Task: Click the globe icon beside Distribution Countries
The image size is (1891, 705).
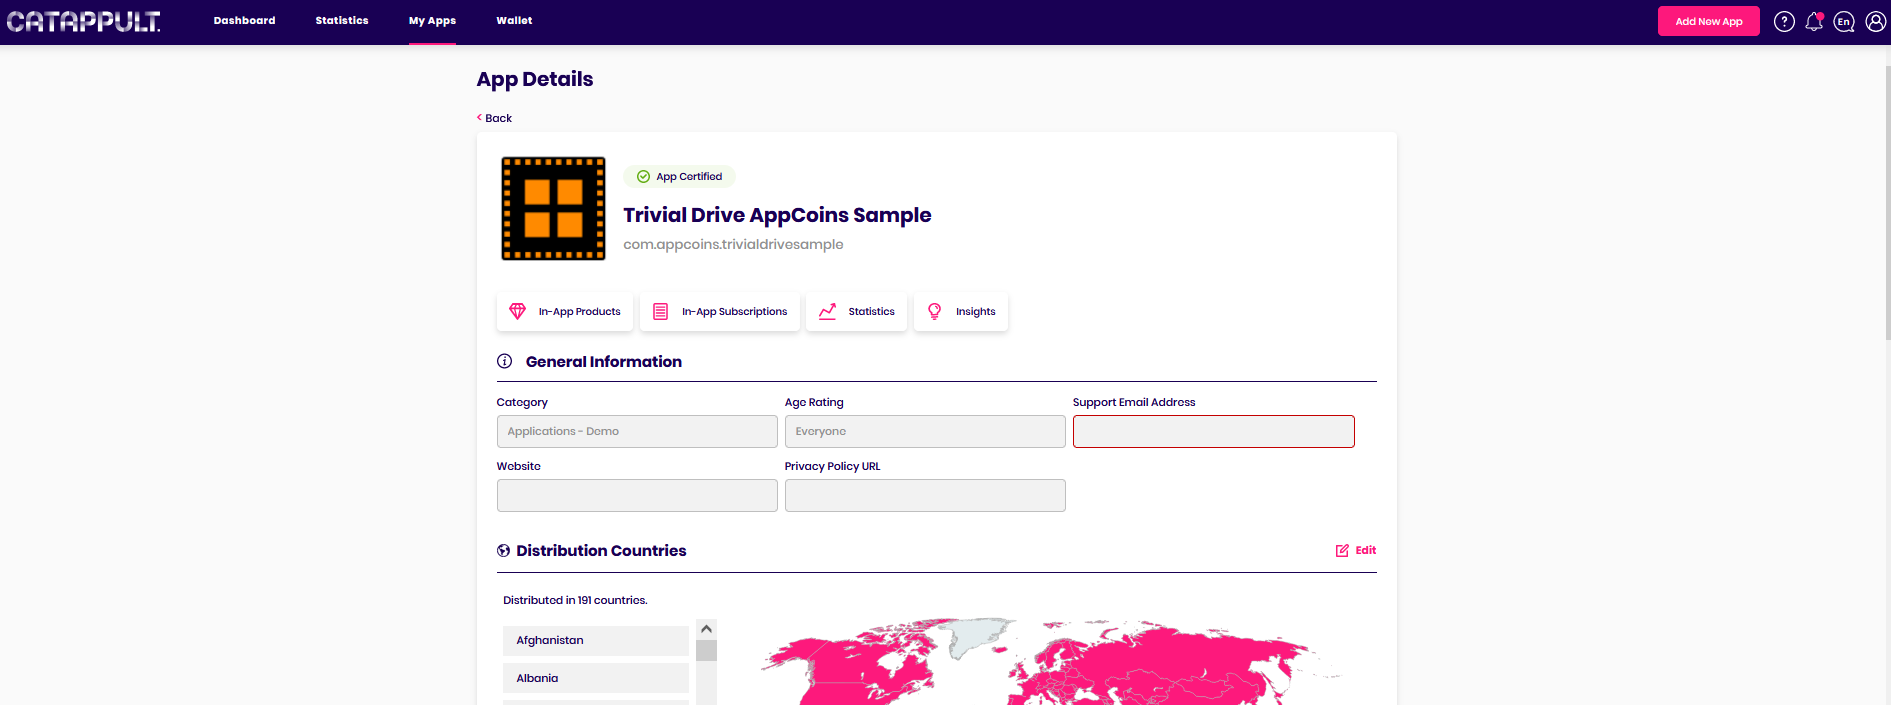Action: point(503,551)
